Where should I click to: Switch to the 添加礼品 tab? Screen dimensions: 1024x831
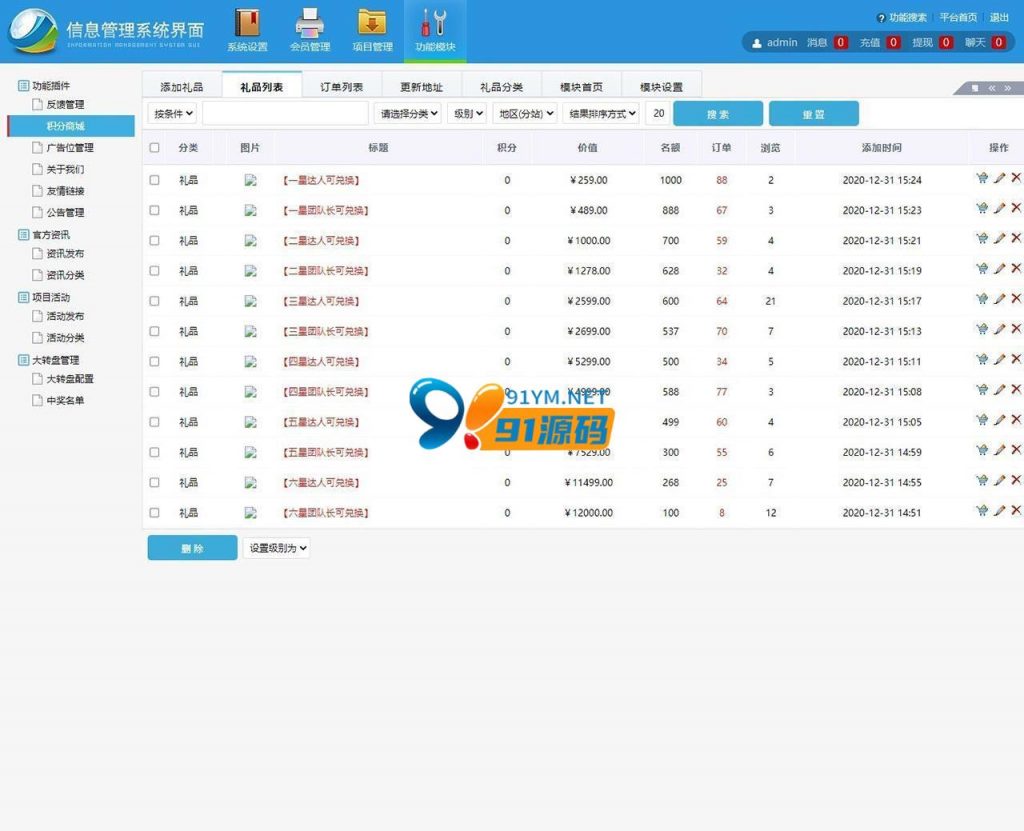coord(182,87)
